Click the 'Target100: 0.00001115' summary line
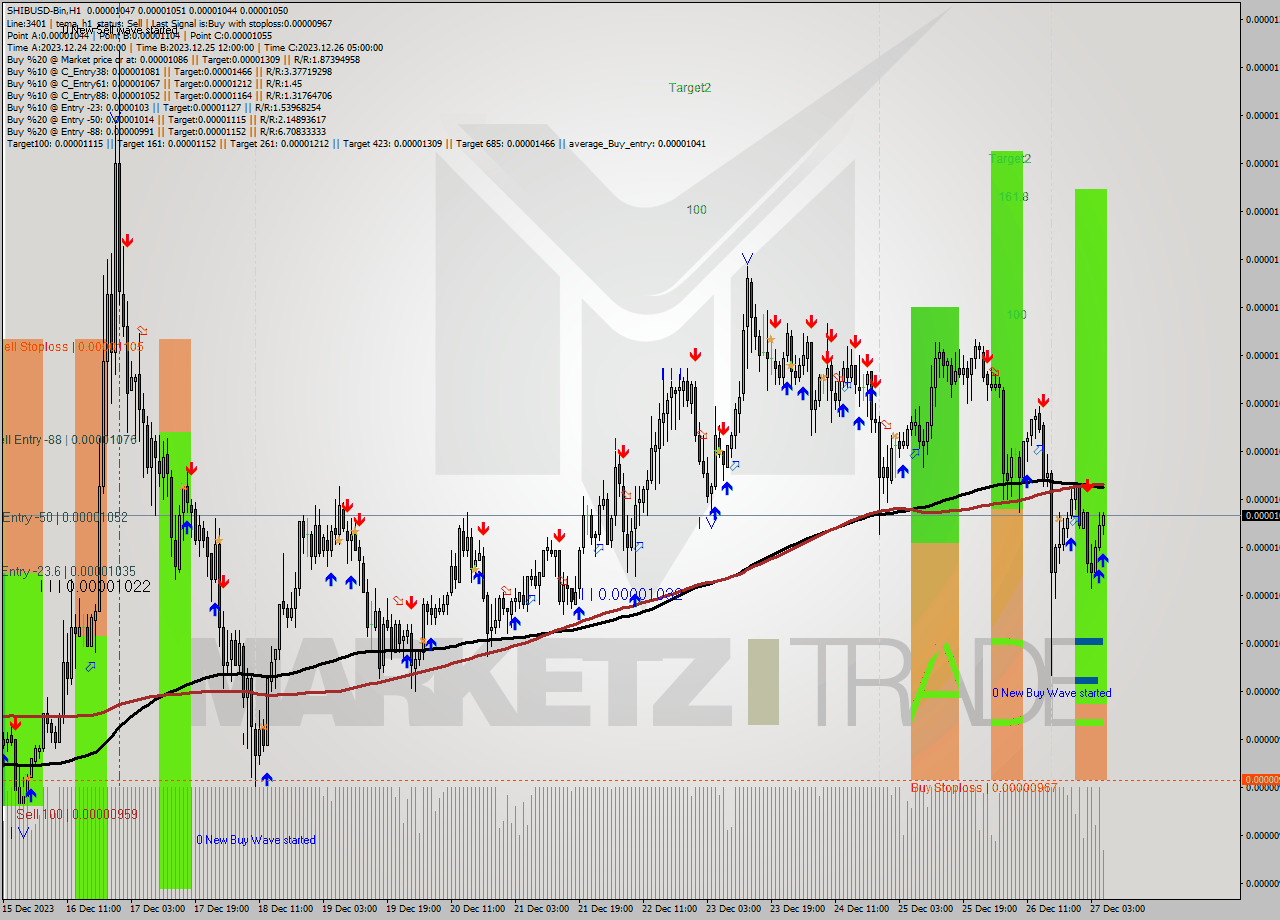The image size is (1280, 920). (356, 143)
